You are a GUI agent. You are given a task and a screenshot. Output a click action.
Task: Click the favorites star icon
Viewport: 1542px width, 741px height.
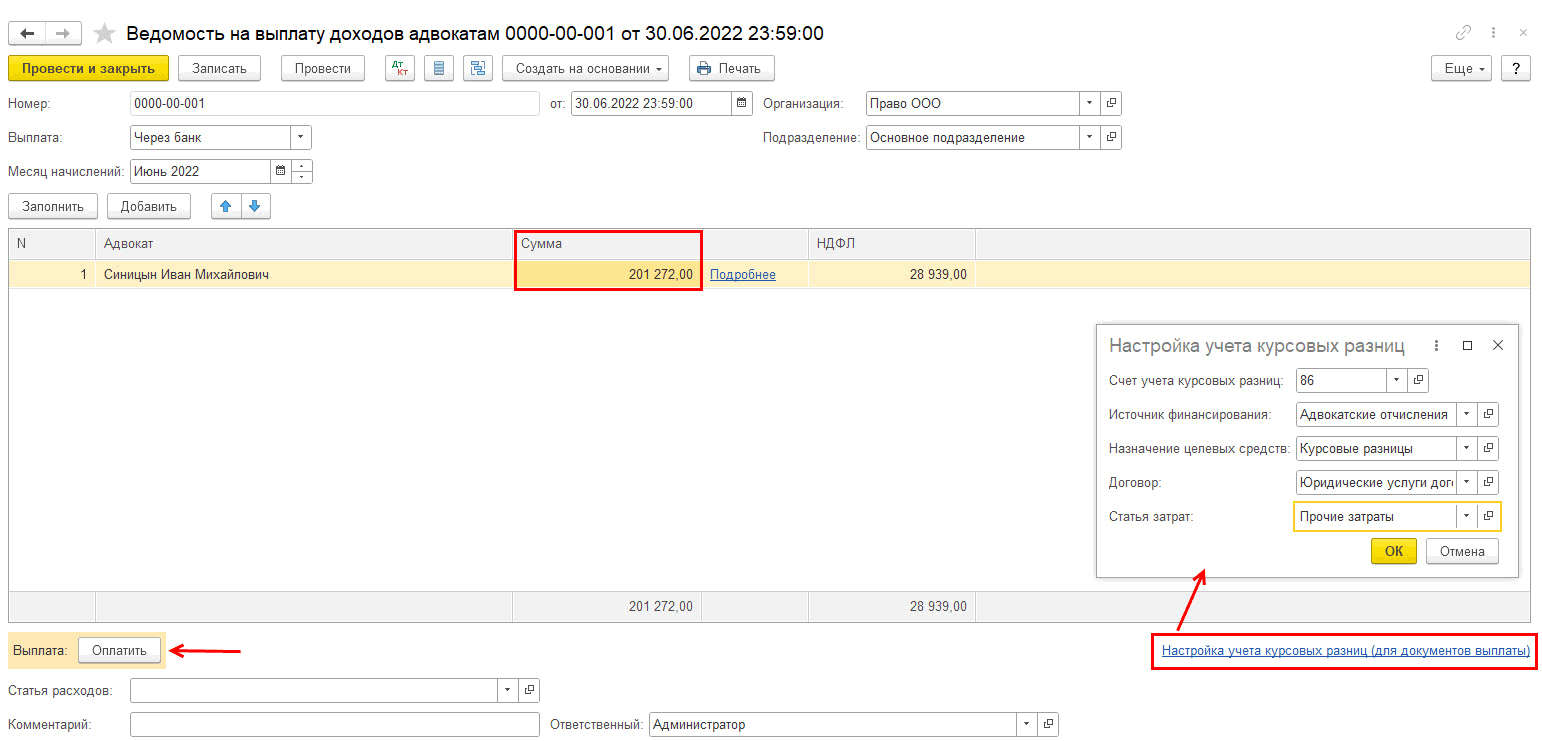click(x=104, y=34)
